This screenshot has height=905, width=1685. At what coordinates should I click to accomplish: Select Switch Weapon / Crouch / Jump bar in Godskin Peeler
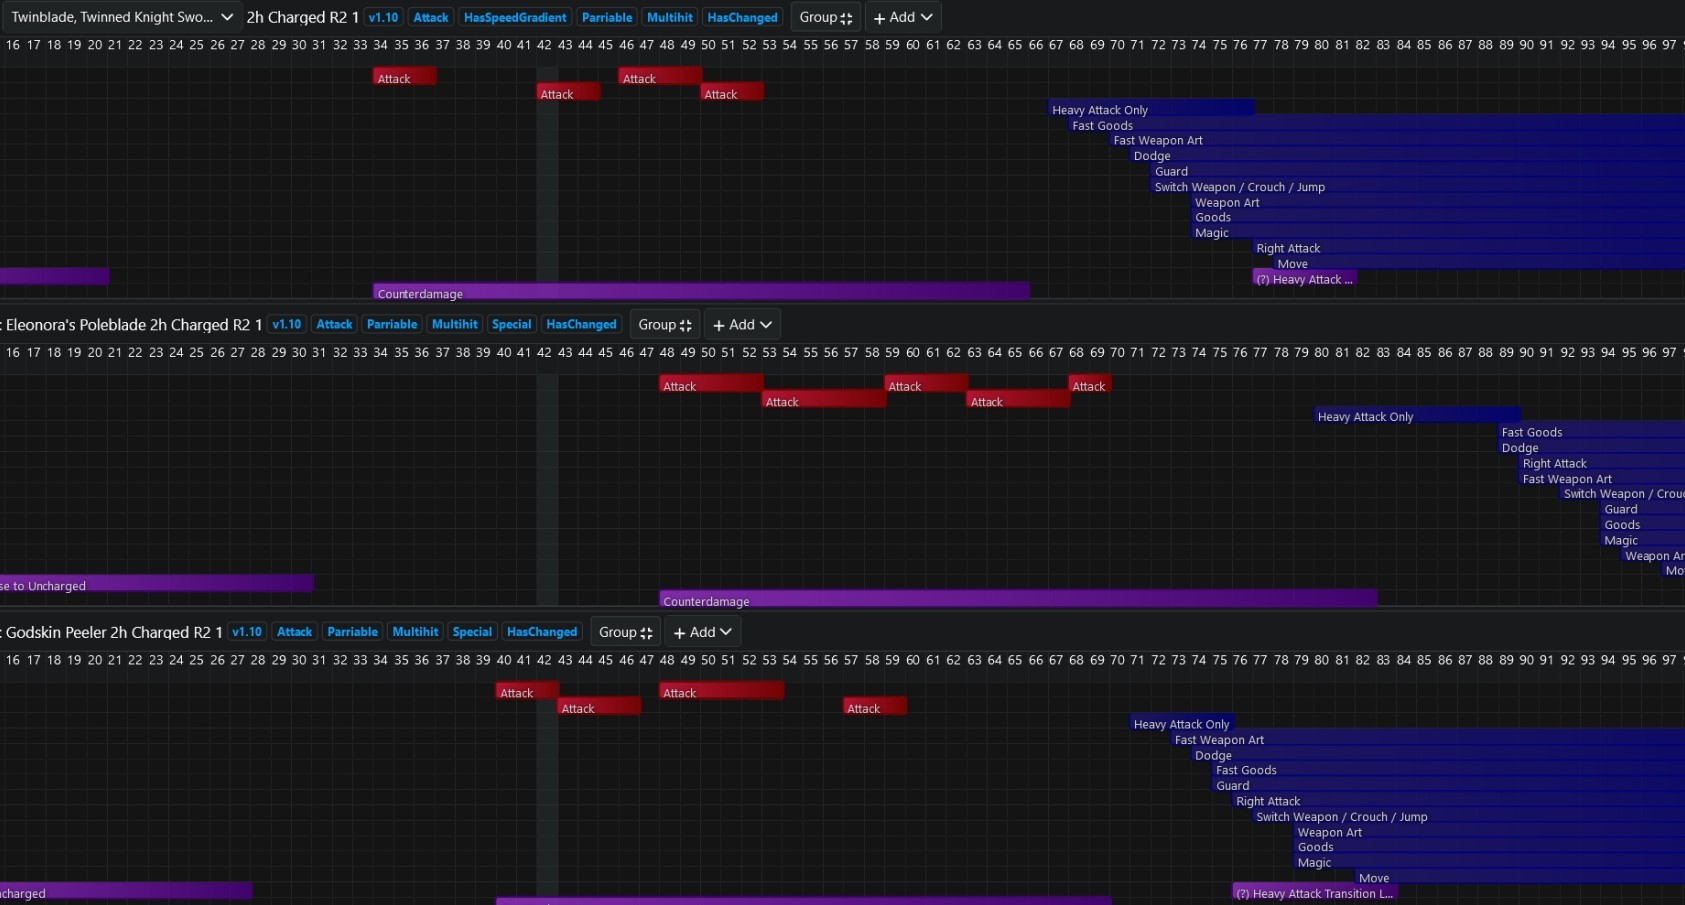(x=1469, y=817)
